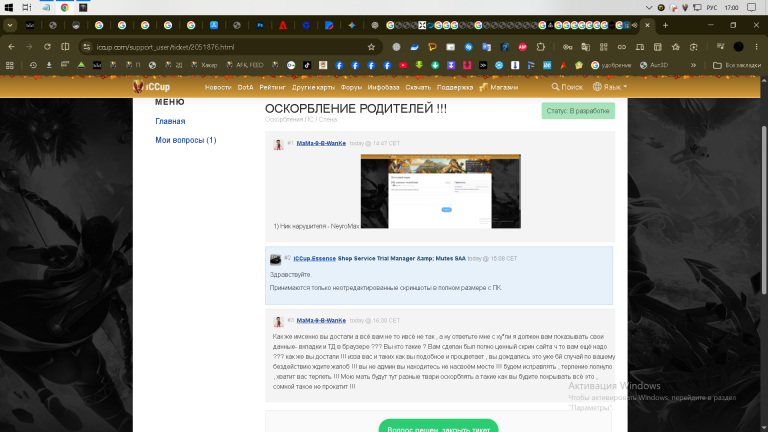
Task: Open MaMa-9-B-WanKe profile in post #3
Action: [x=321, y=320]
